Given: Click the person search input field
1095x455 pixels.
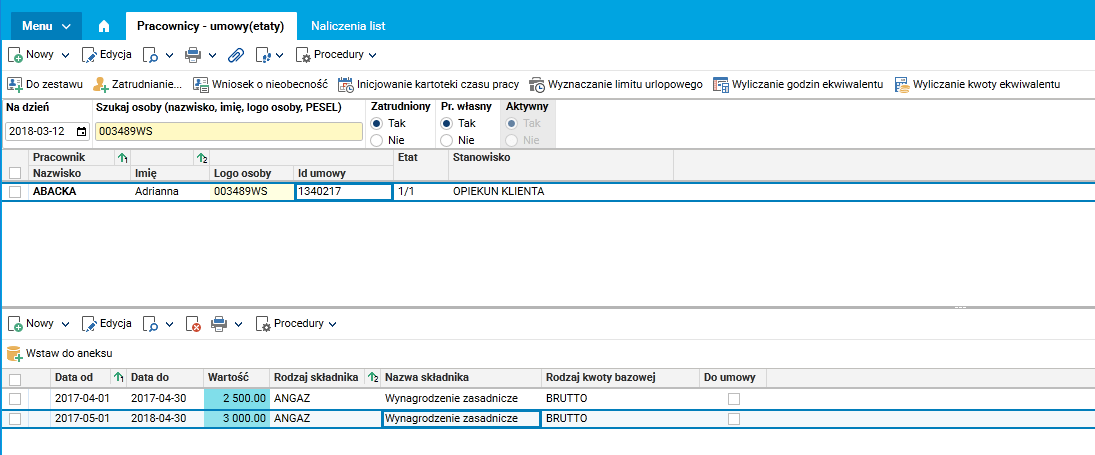Looking at the screenshot, I should [228, 131].
